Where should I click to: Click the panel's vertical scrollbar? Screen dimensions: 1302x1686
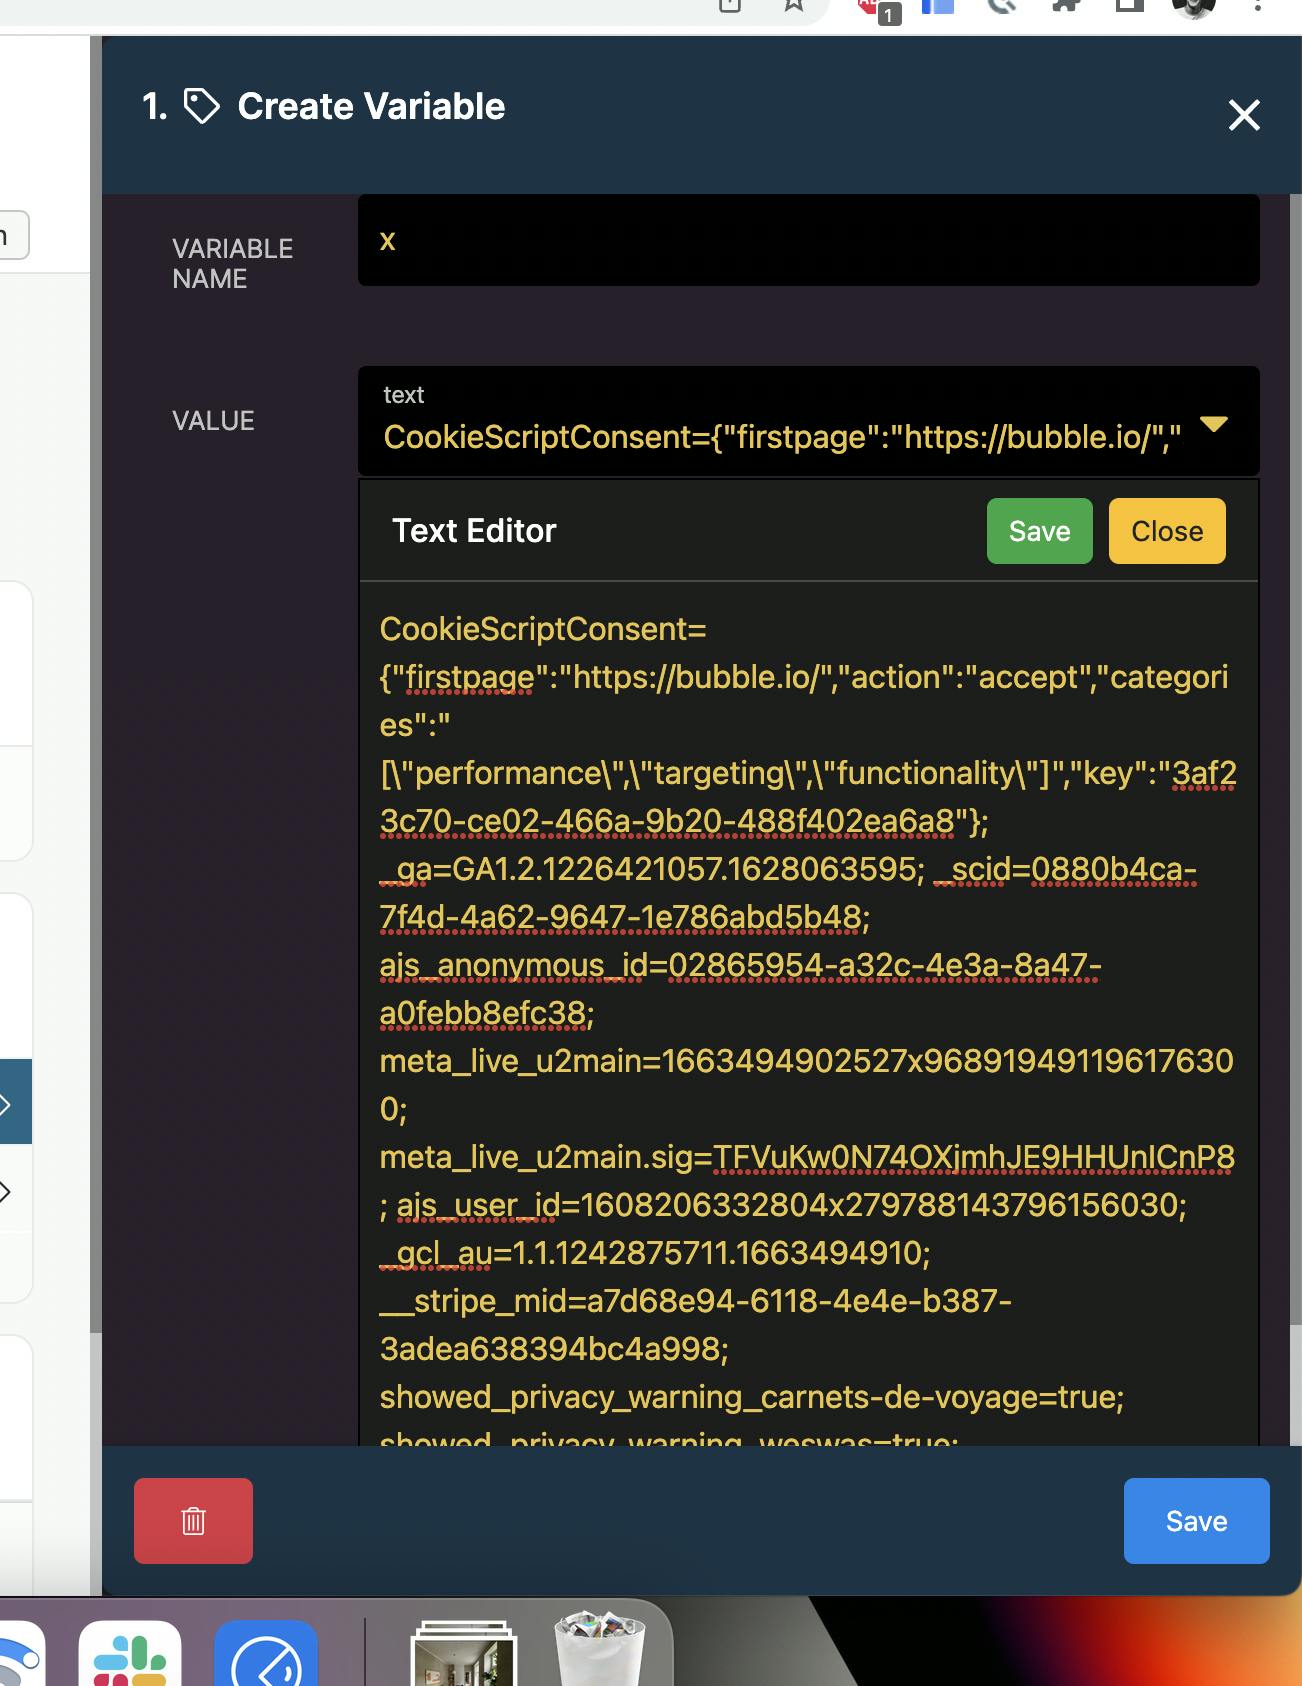pyautogui.click(x=1295, y=760)
